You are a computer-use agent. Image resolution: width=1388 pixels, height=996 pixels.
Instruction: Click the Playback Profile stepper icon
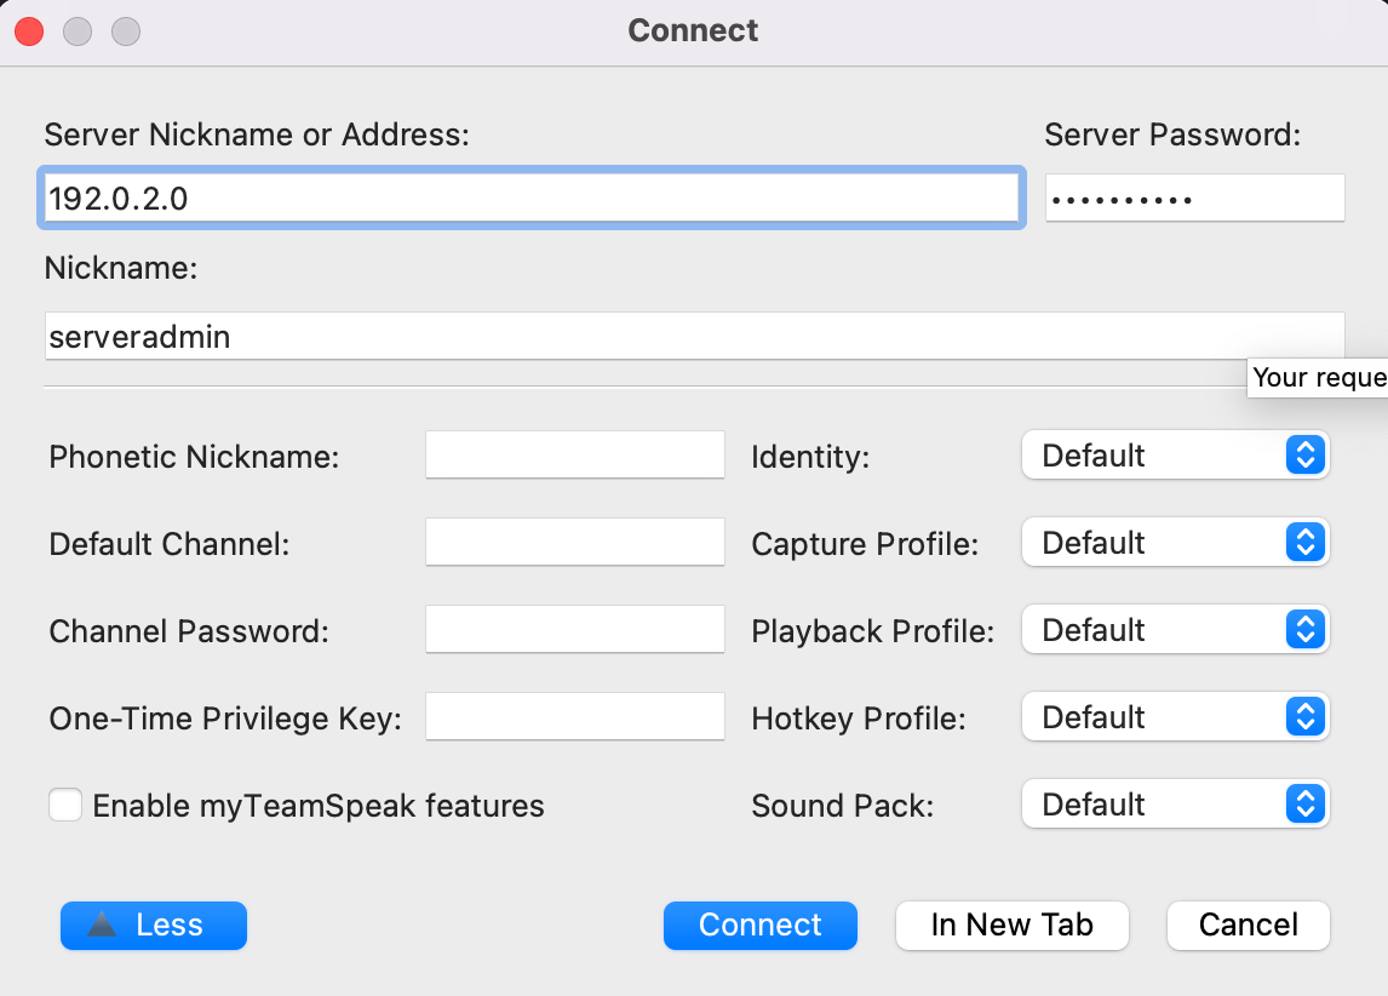[x=1303, y=629]
